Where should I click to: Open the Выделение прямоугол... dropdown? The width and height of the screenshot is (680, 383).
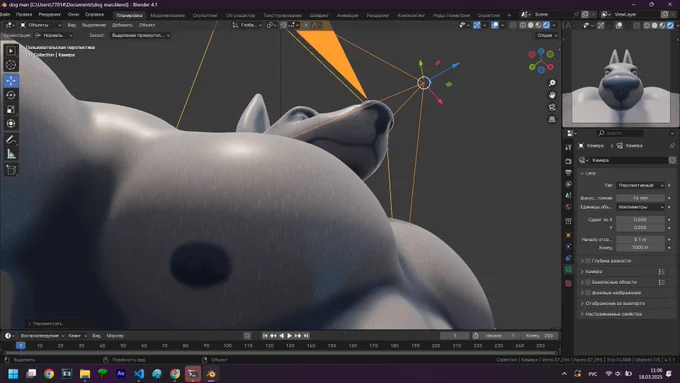(140, 35)
